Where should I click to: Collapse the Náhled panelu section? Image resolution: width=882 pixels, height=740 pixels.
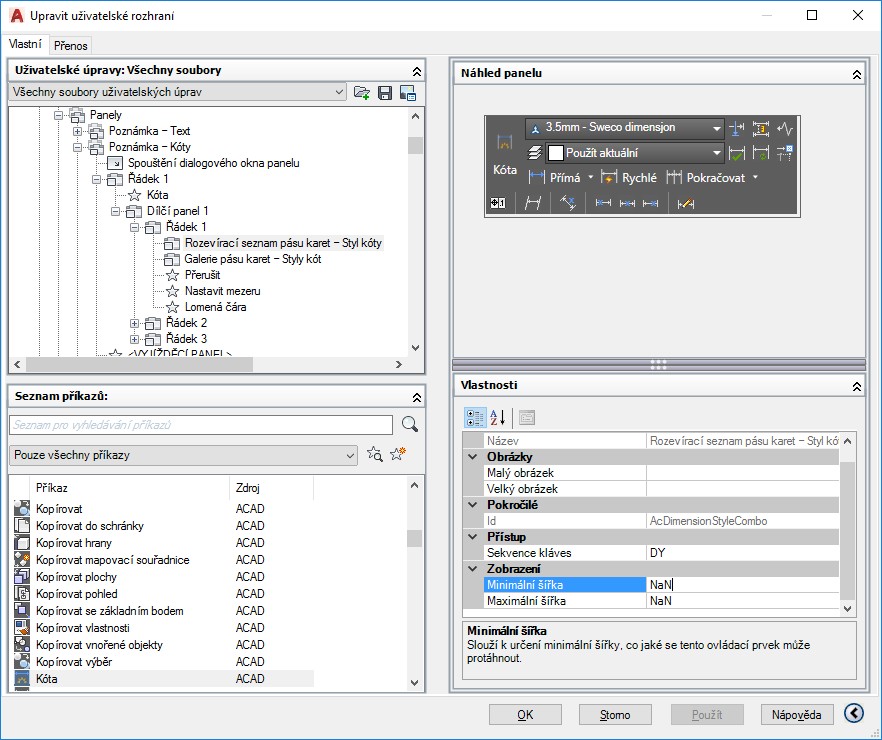(x=856, y=74)
